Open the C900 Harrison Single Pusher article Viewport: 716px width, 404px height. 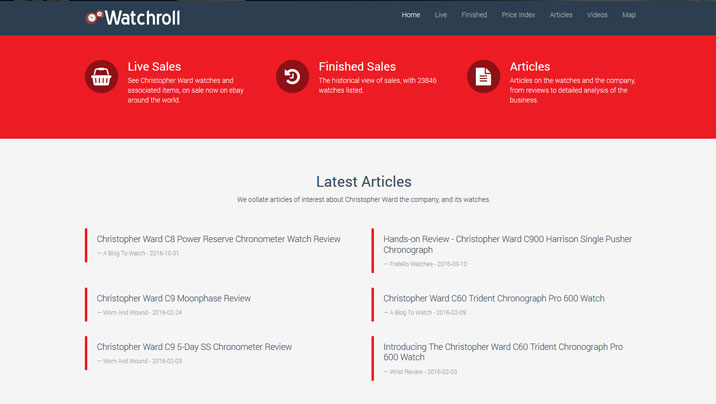[507, 244]
